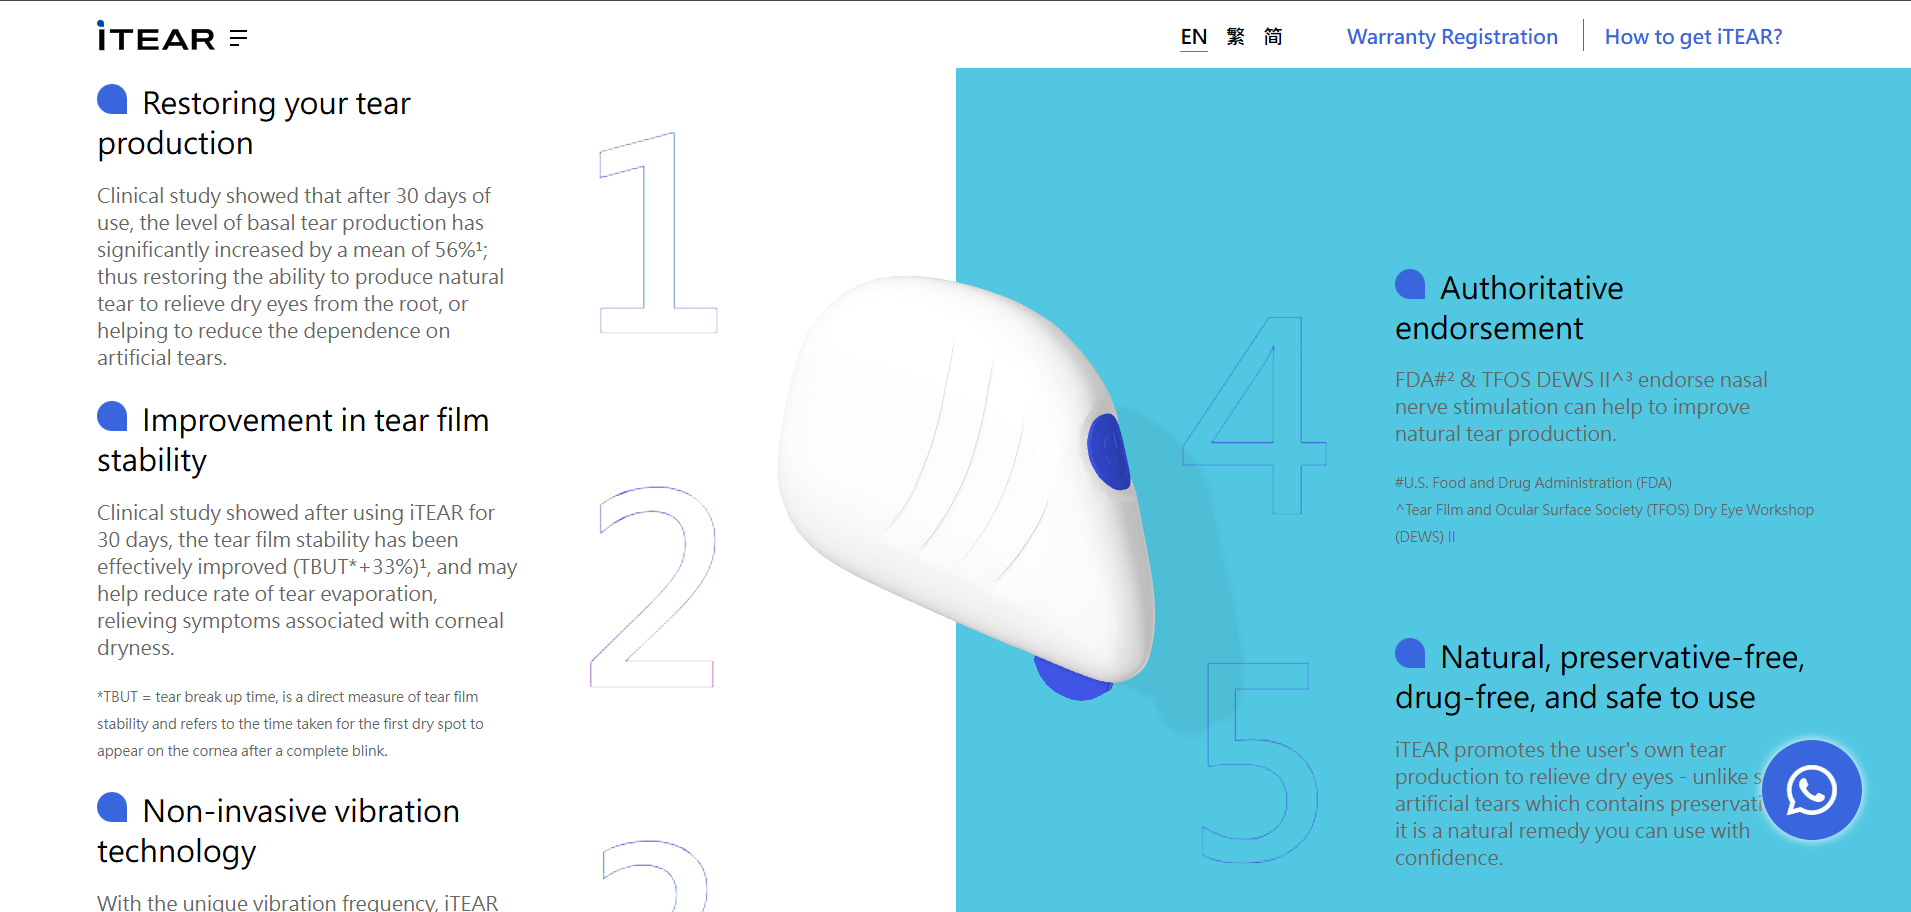Open Warranty Registration link
This screenshot has width=1911, height=912.
point(1452,37)
